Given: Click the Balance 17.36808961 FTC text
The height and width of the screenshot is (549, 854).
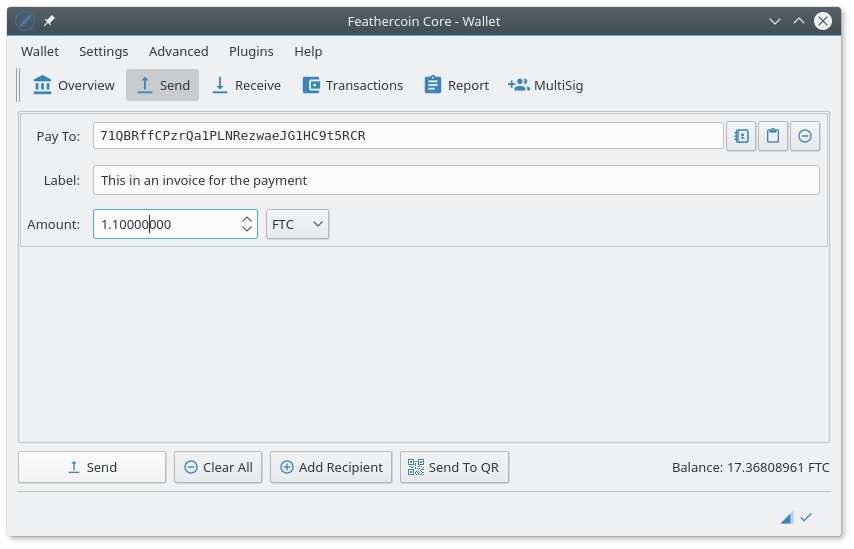Looking at the screenshot, I should (x=751, y=467).
